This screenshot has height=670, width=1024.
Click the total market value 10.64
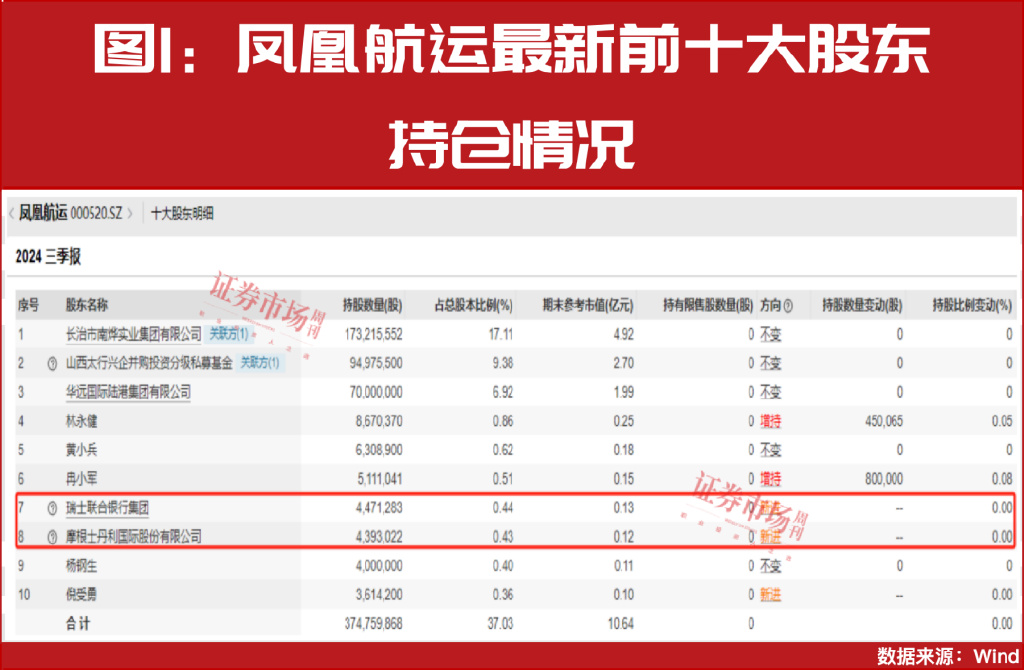coord(620,624)
